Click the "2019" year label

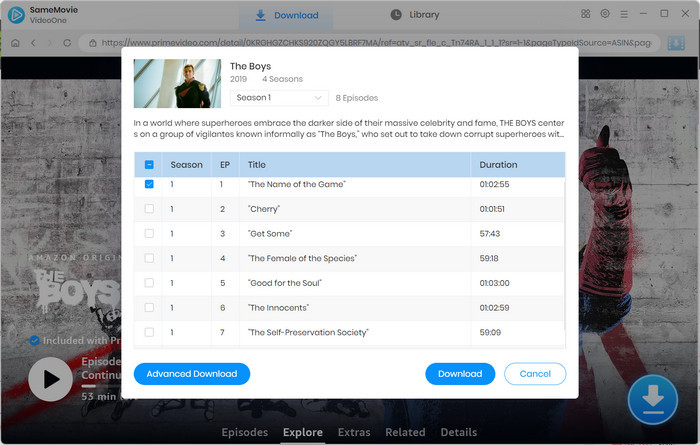coord(238,79)
